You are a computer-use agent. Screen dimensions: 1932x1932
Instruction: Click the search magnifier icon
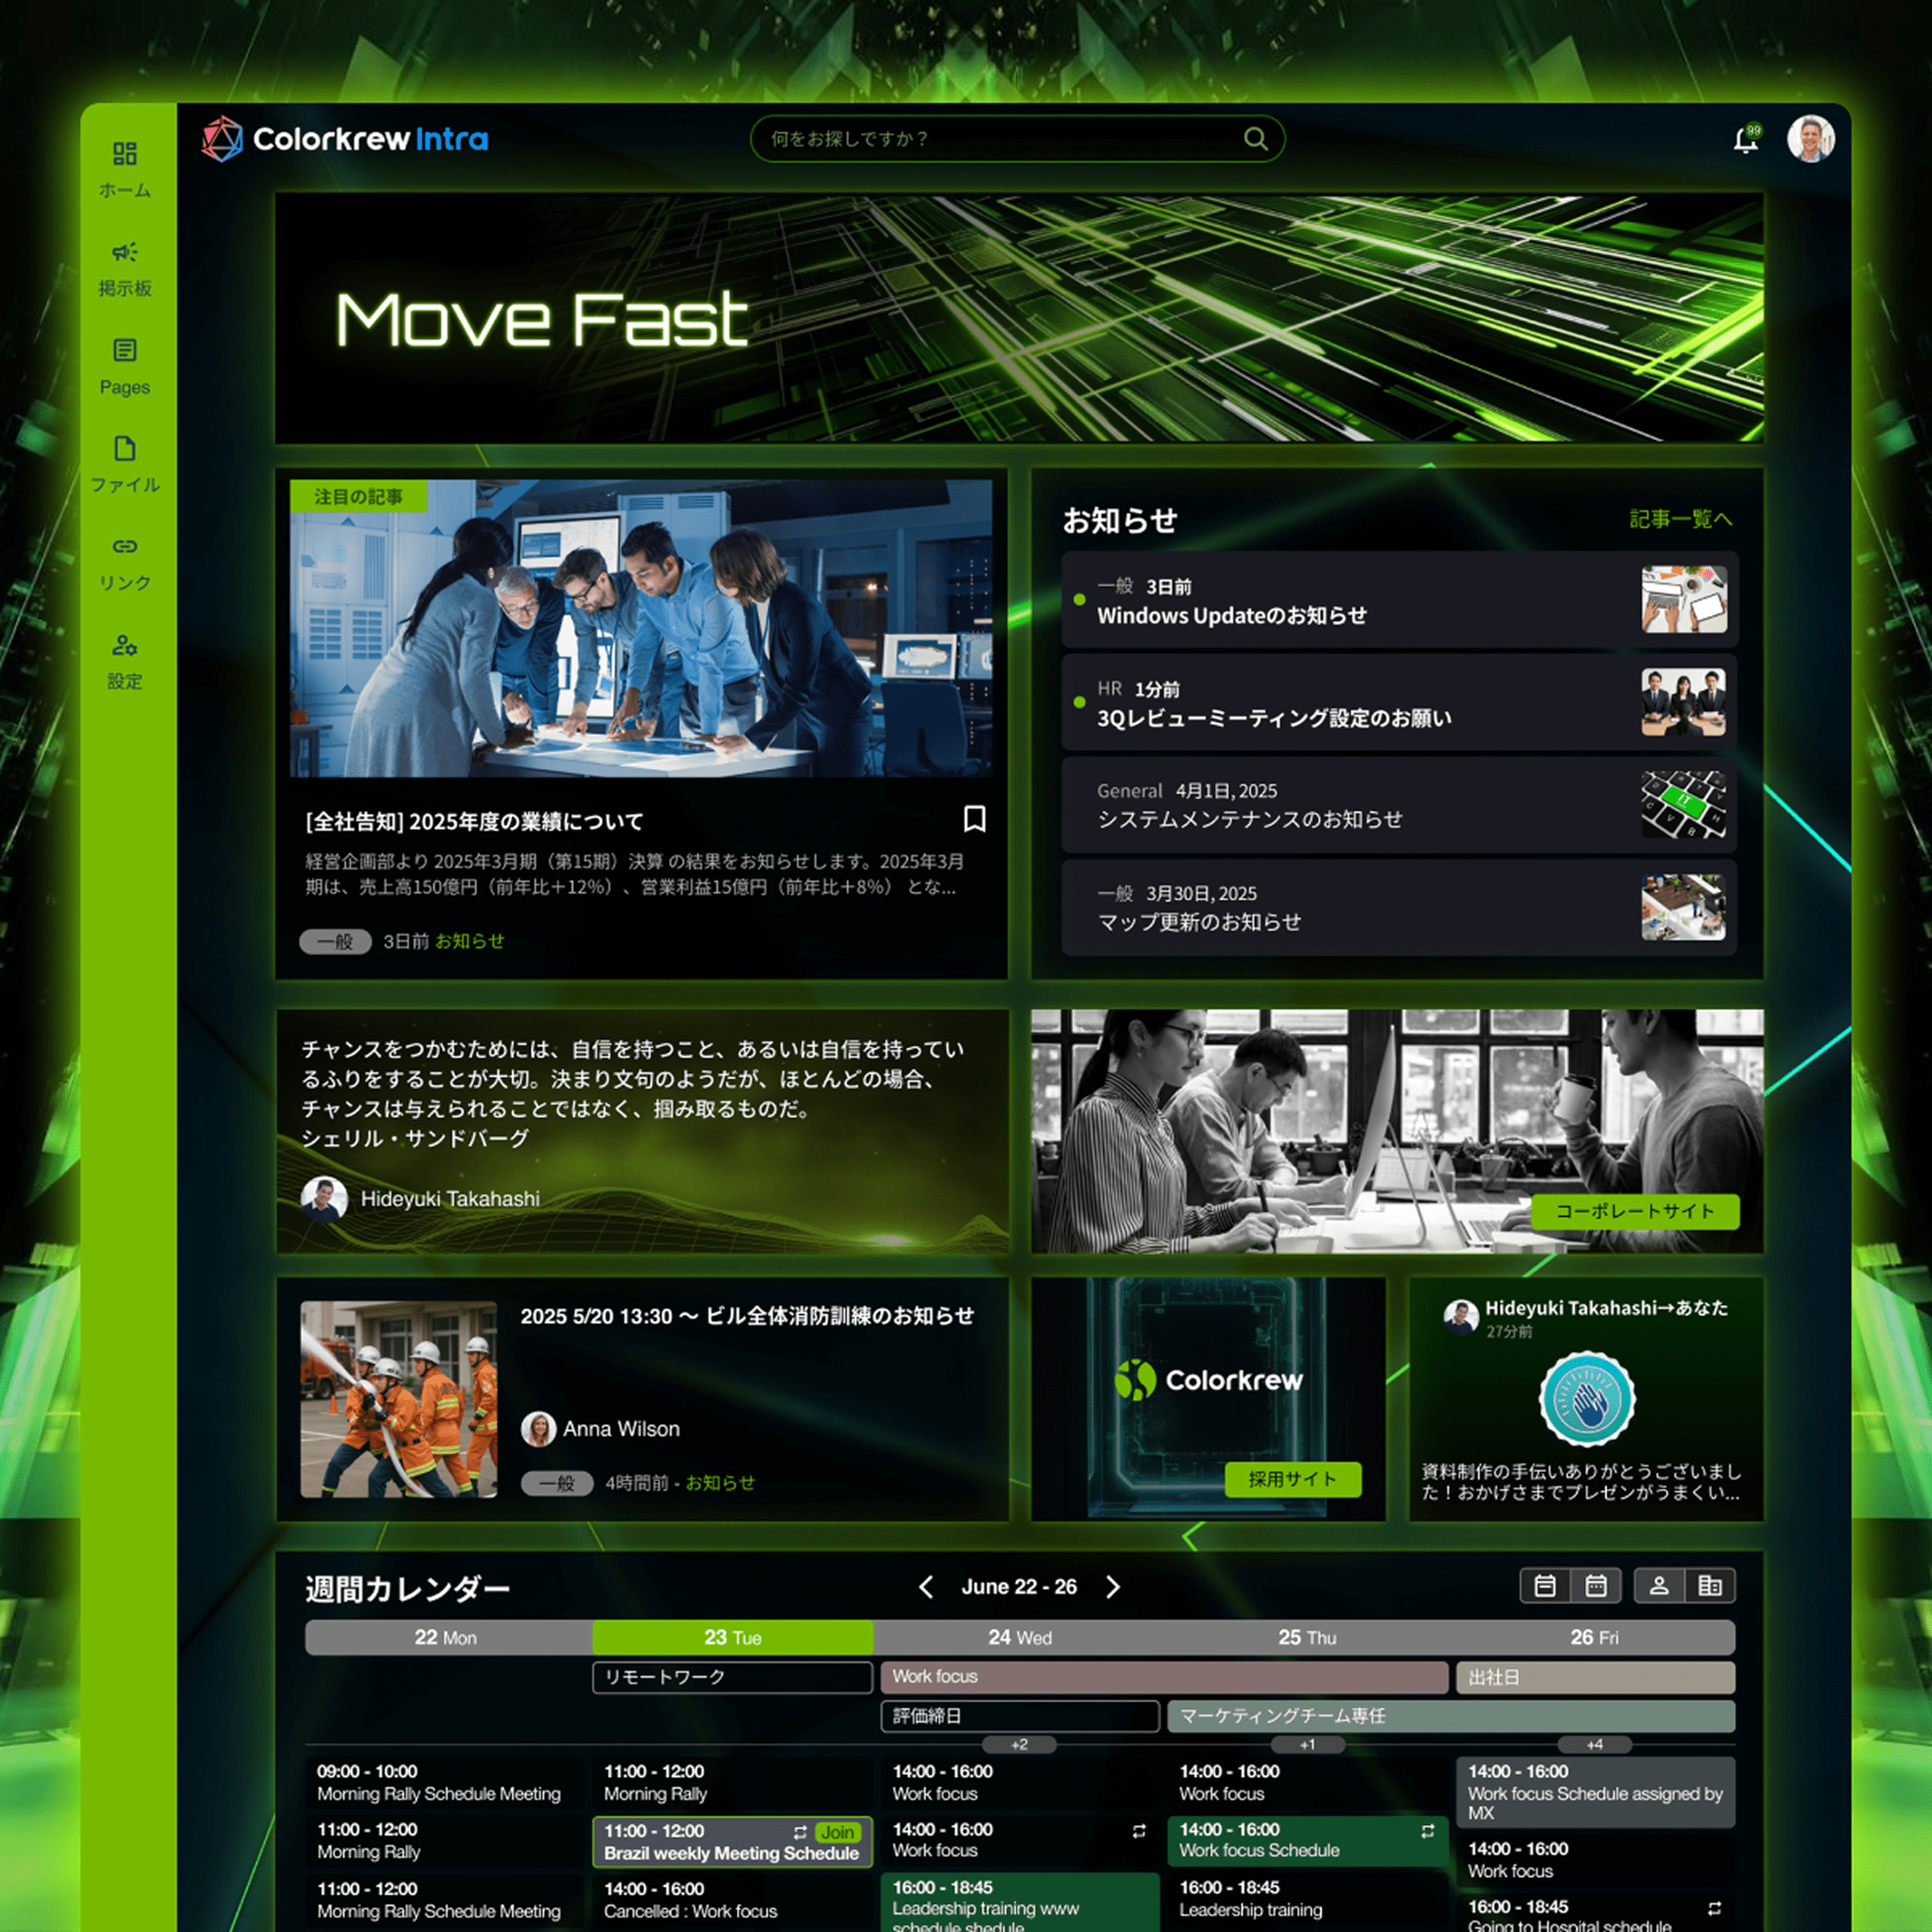point(1255,139)
